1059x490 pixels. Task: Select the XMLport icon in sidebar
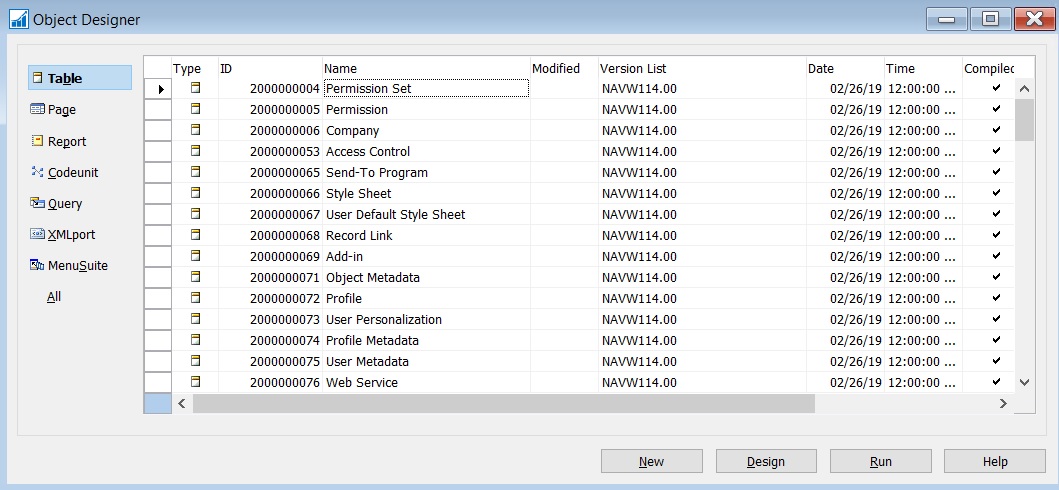(x=38, y=234)
